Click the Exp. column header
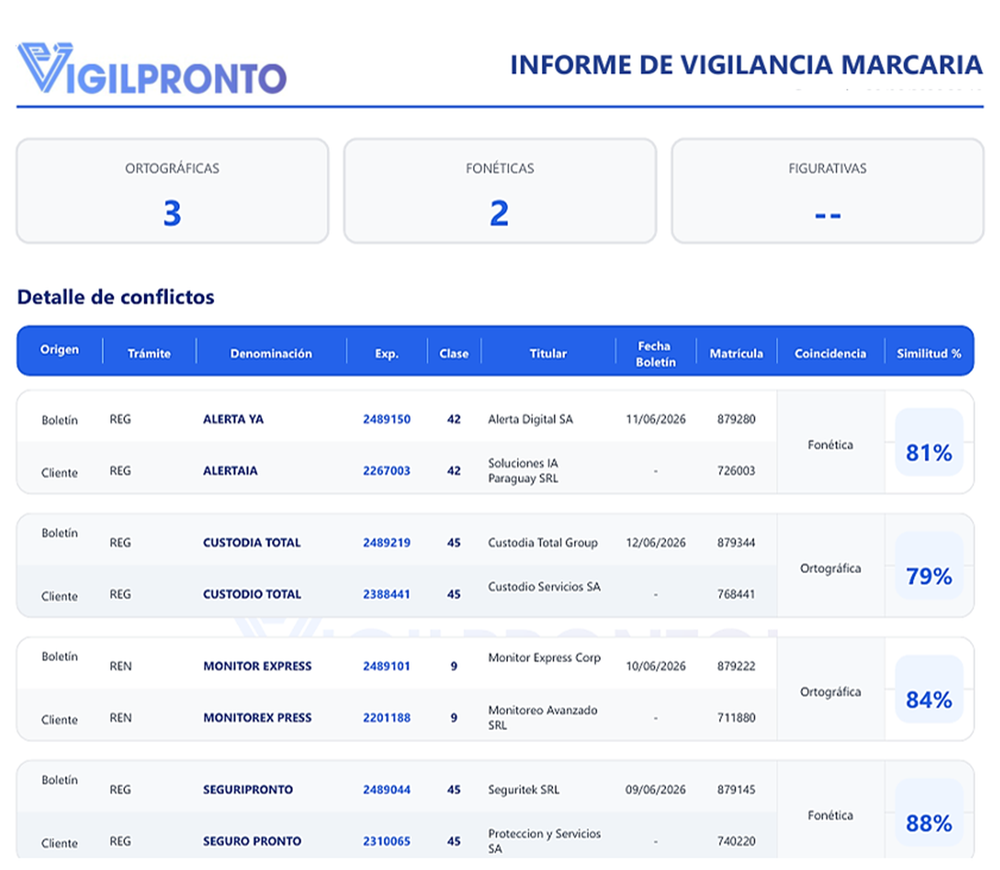 click(386, 353)
